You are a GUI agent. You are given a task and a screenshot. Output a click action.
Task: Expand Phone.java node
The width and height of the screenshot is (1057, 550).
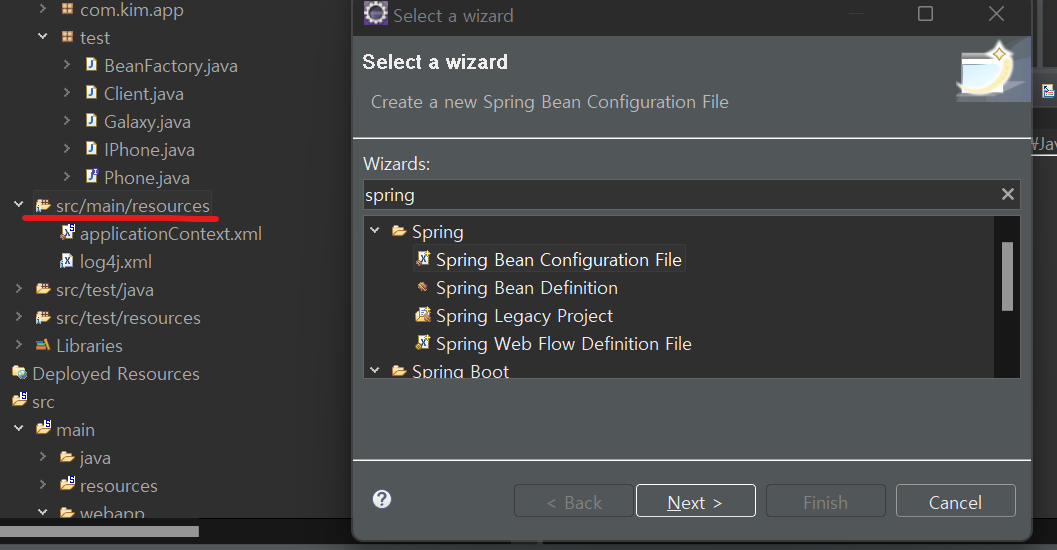[x=67, y=177]
